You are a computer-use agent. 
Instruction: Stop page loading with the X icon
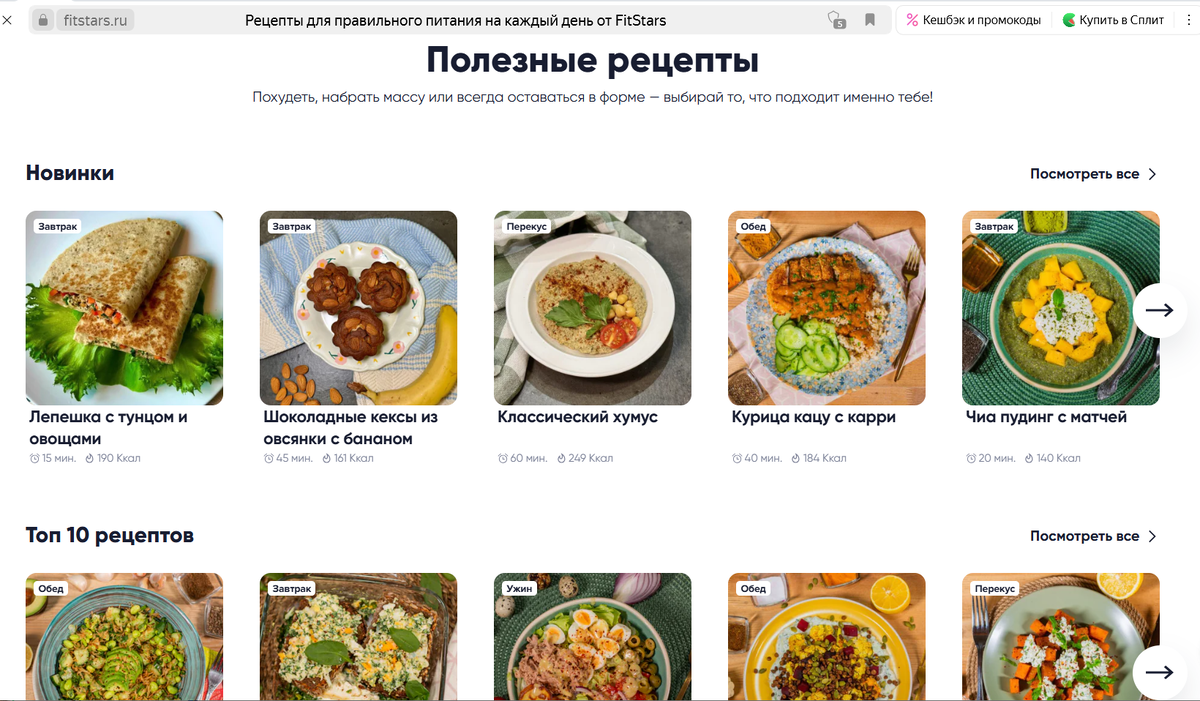tap(8, 20)
